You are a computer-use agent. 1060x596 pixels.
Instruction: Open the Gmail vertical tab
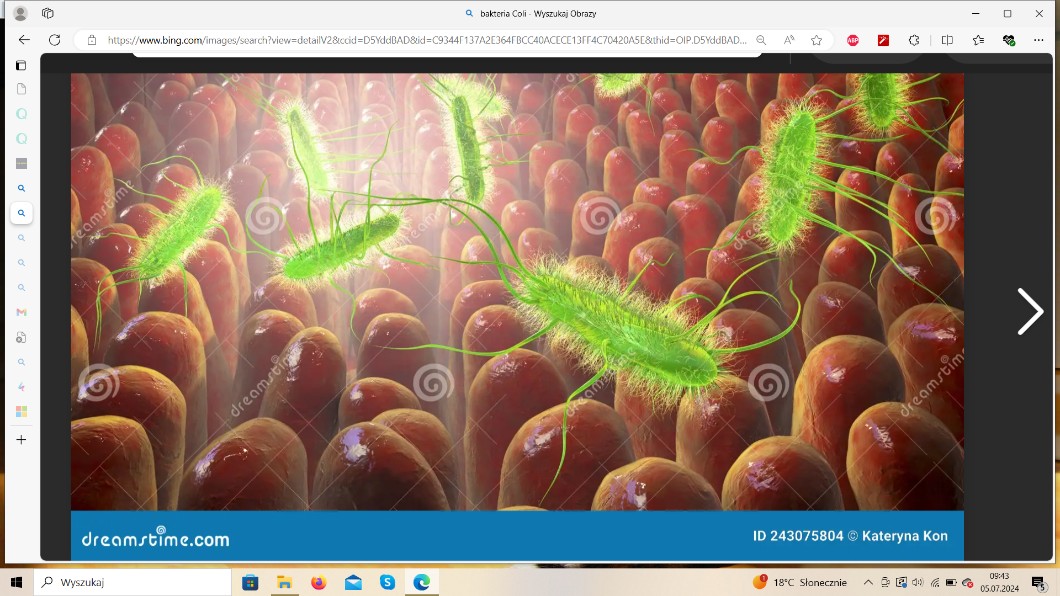coord(21,312)
